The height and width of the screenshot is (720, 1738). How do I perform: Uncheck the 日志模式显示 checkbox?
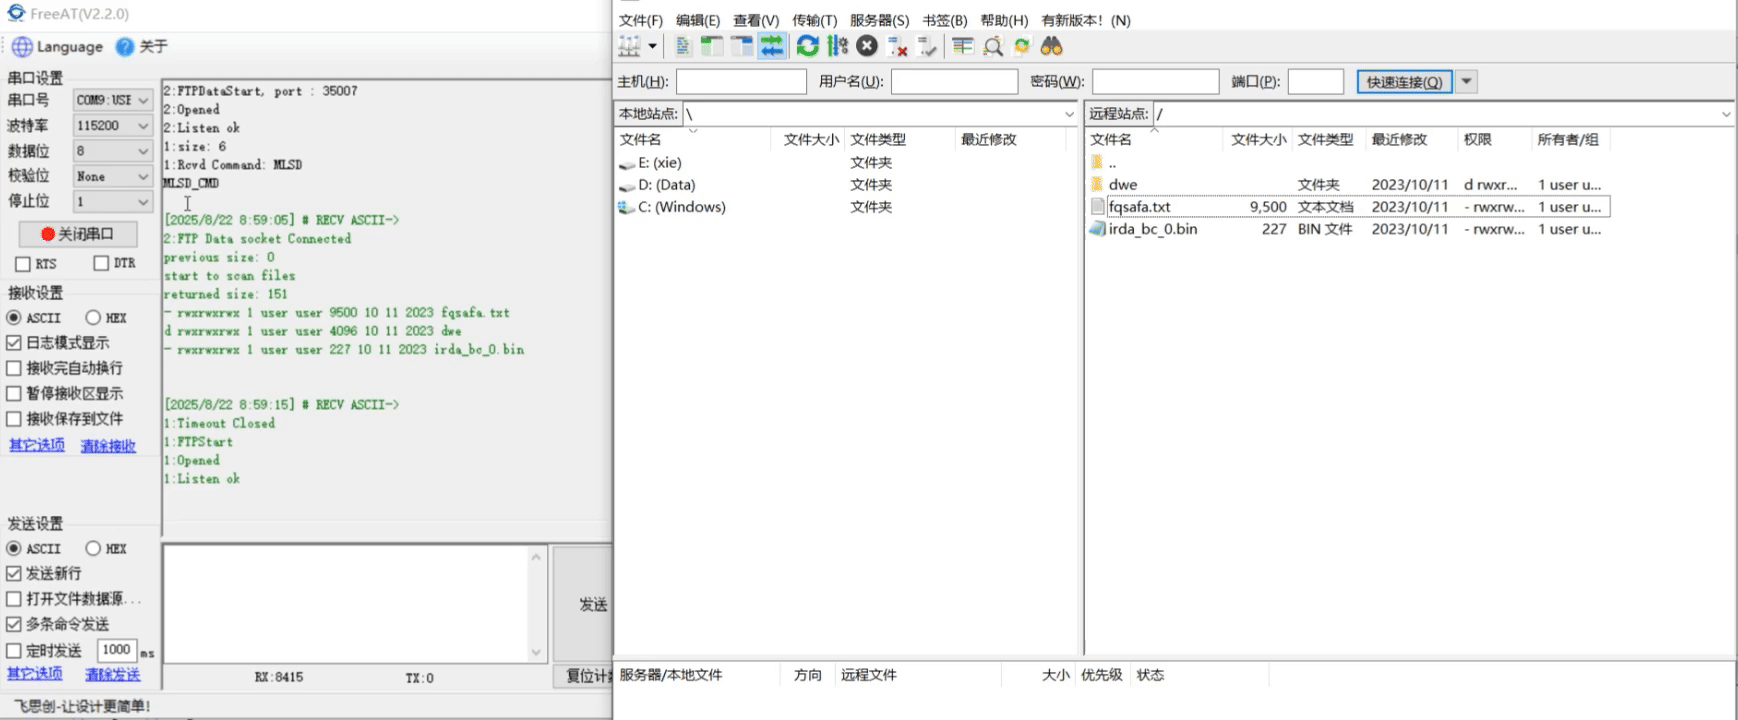[14, 343]
